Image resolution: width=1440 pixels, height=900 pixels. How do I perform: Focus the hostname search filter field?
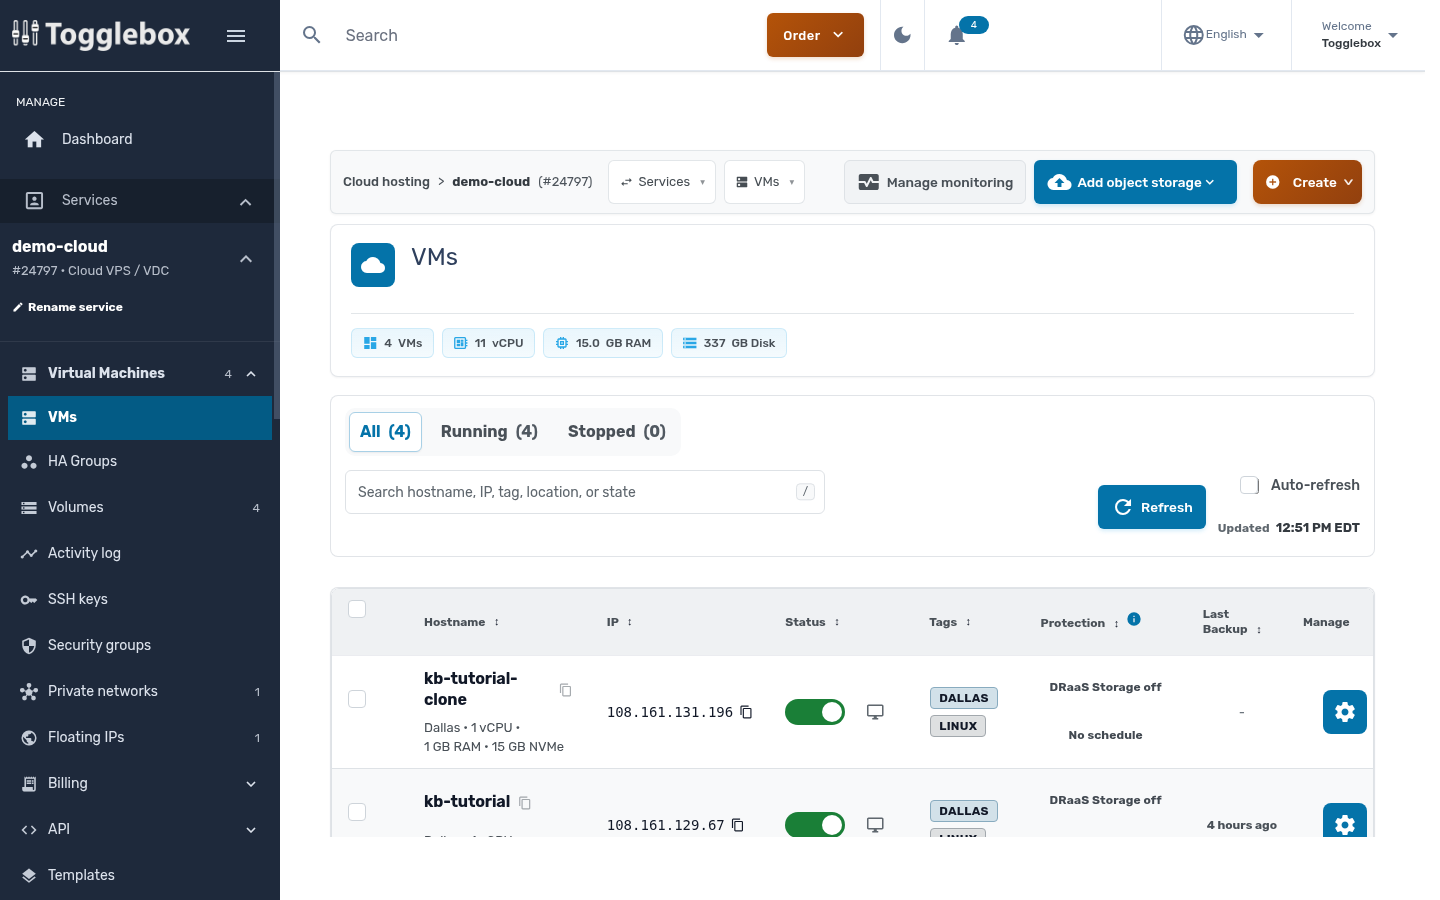[585, 492]
